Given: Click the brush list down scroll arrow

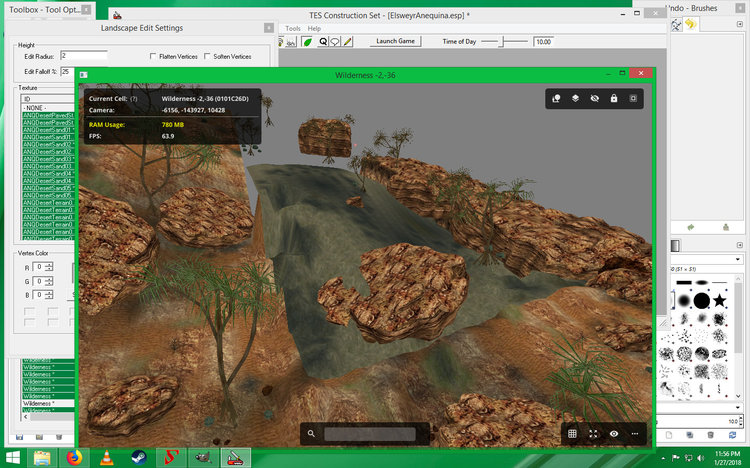Looking at the screenshot, I should 738,396.
